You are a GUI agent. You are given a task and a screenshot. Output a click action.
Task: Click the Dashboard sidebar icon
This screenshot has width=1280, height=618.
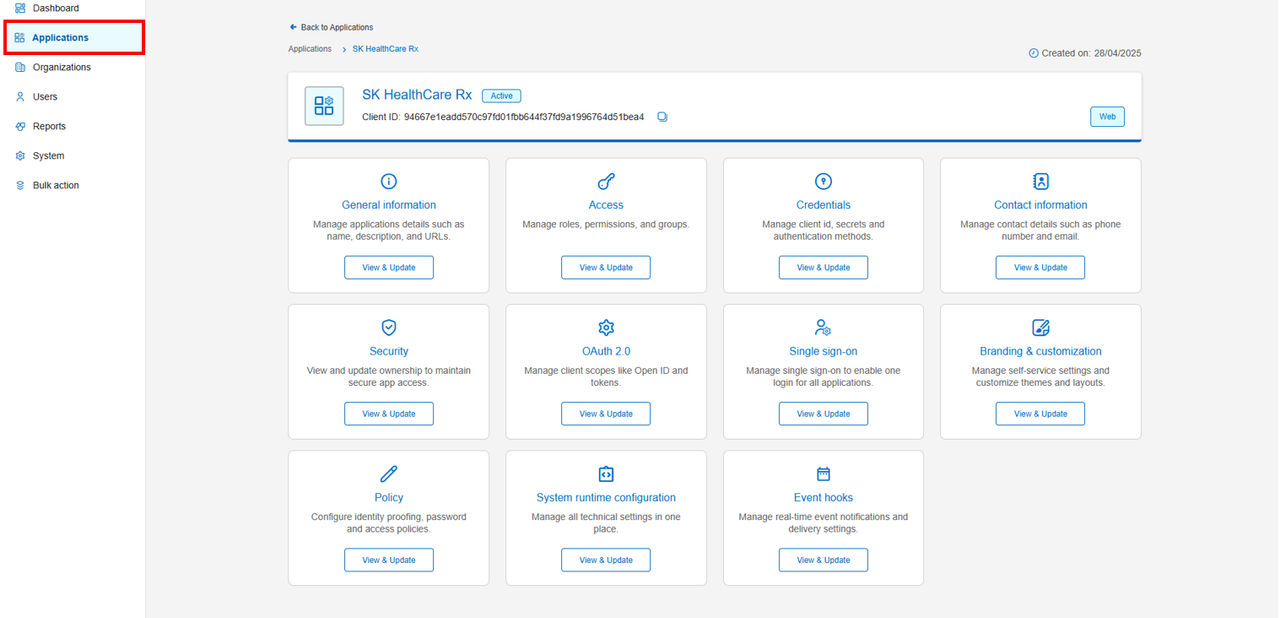[x=20, y=8]
